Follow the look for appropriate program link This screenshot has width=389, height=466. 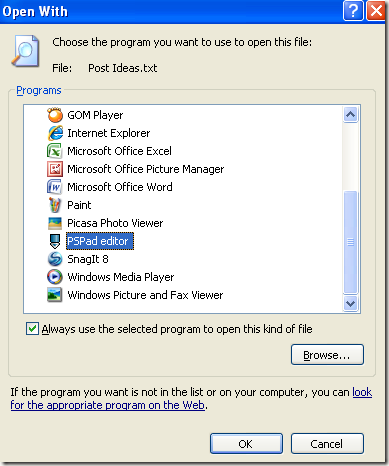(191, 399)
